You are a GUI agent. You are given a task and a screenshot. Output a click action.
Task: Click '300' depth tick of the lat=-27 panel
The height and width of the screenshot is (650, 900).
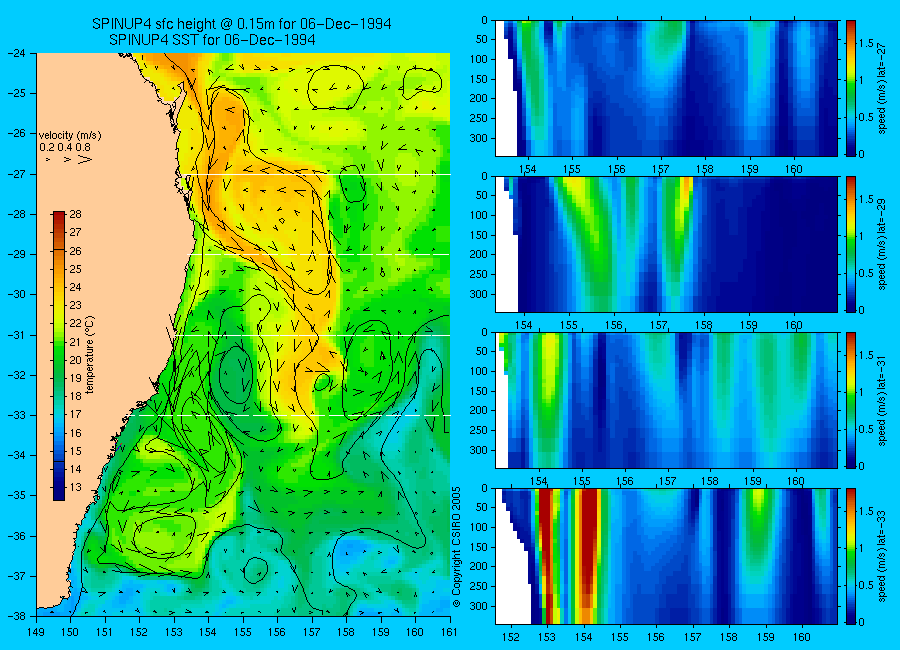click(478, 138)
